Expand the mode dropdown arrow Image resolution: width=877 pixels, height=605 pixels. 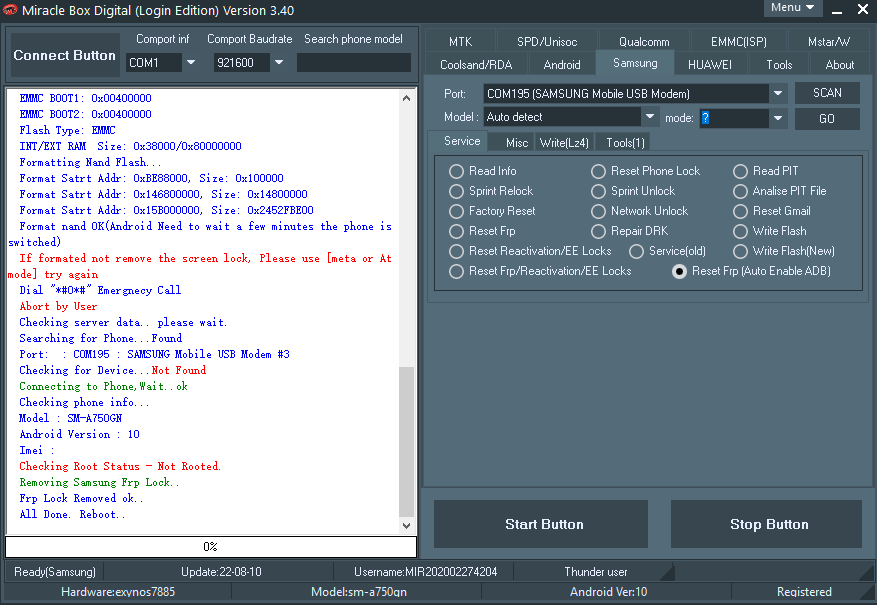pyautogui.click(x=777, y=118)
